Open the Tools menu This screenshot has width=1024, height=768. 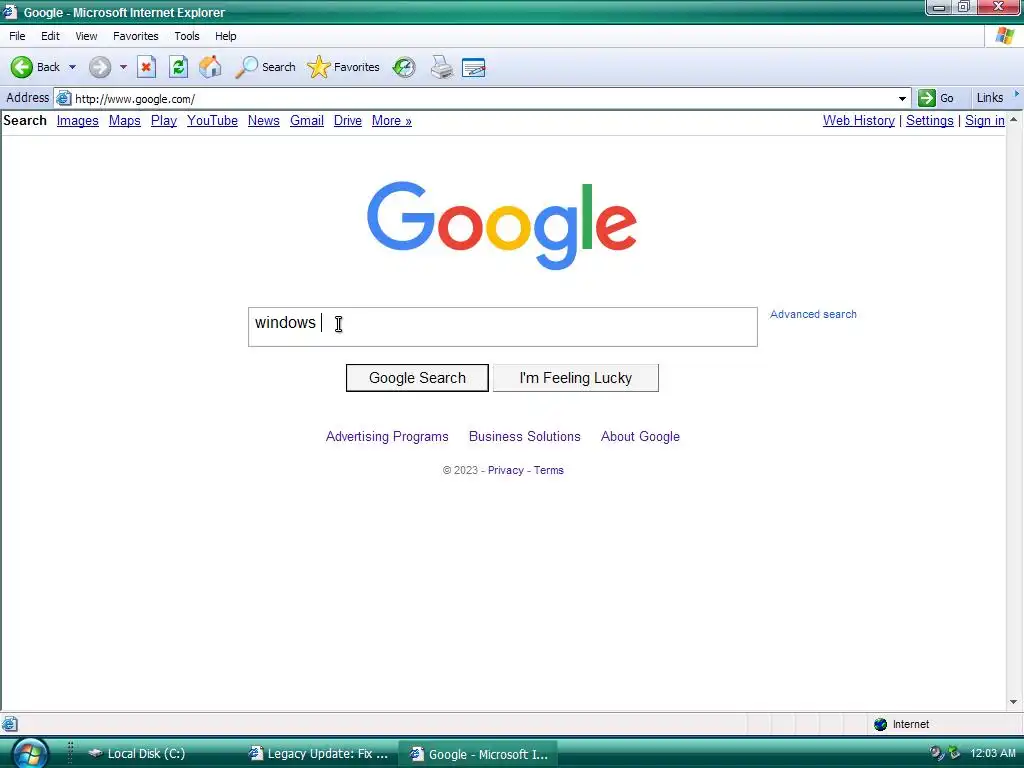click(x=187, y=36)
